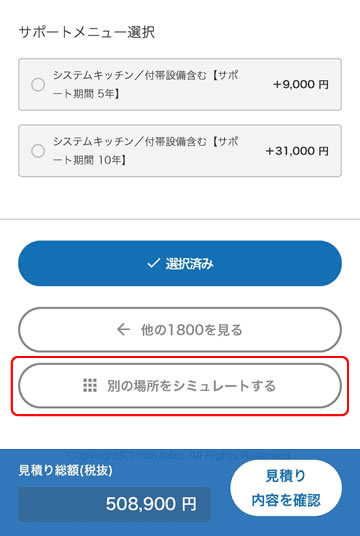Click the 見積り総額(税抜) label

click(65, 471)
